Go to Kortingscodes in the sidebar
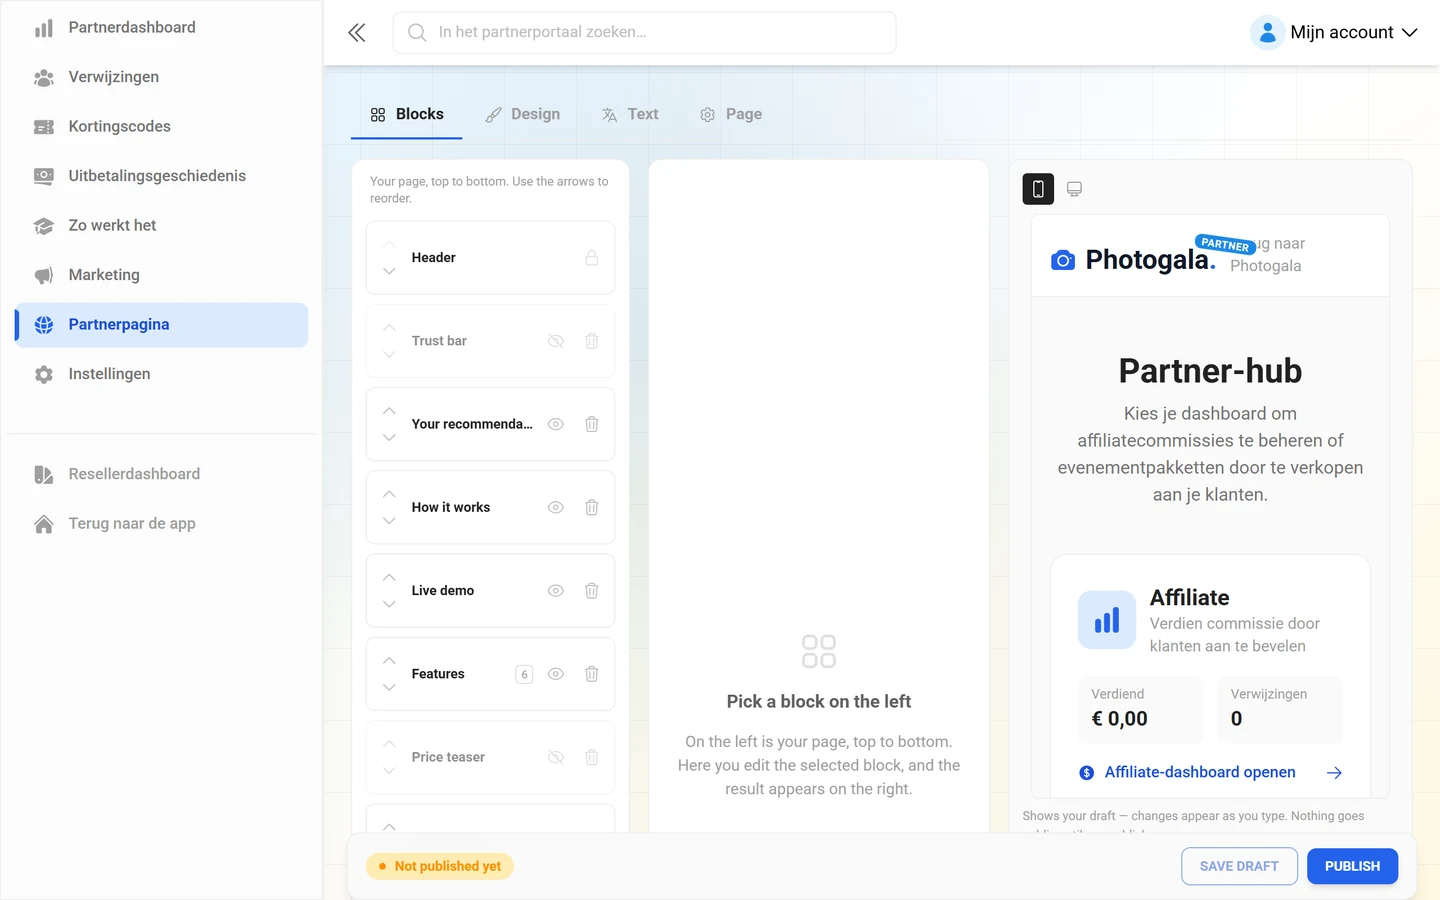This screenshot has width=1440, height=900. click(x=161, y=127)
